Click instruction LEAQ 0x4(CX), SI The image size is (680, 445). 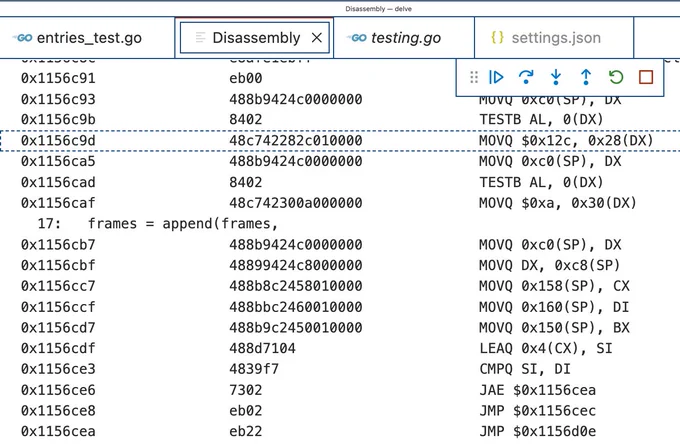(x=546, y=348)
